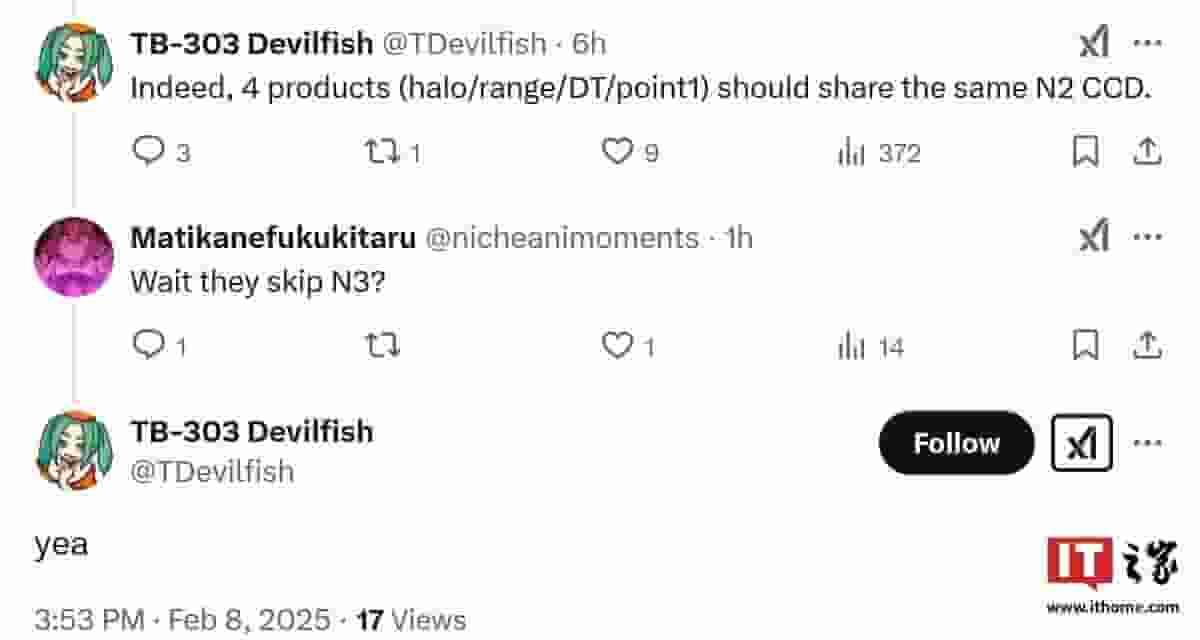The height and width of the screenshot is (640, 1200).
Task: View analytics showing 372 views
Action: click(x=851, y=153)
